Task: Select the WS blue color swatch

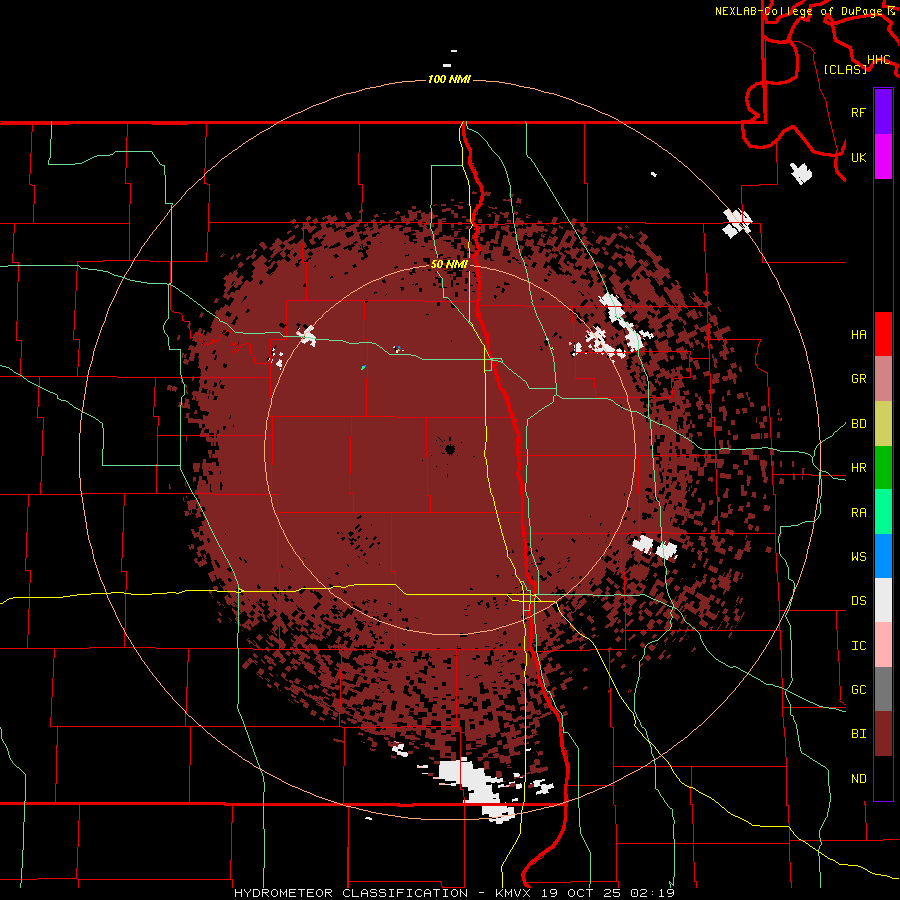Action: point(883,556)
